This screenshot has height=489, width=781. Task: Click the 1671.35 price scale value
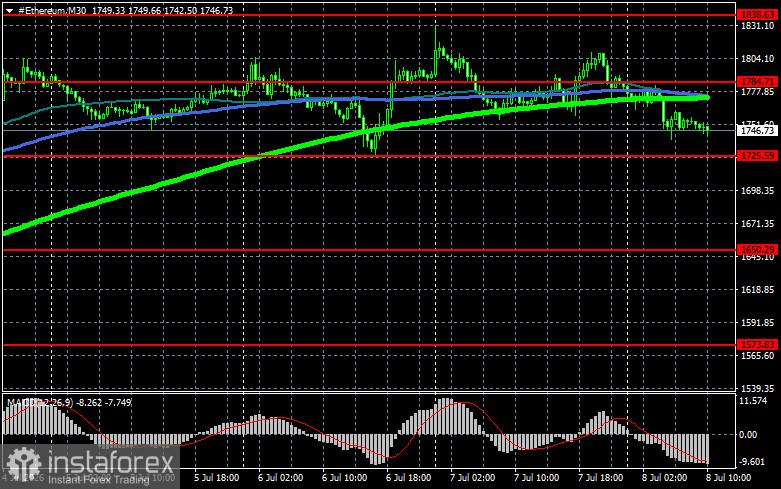click(x=758, y=224)
